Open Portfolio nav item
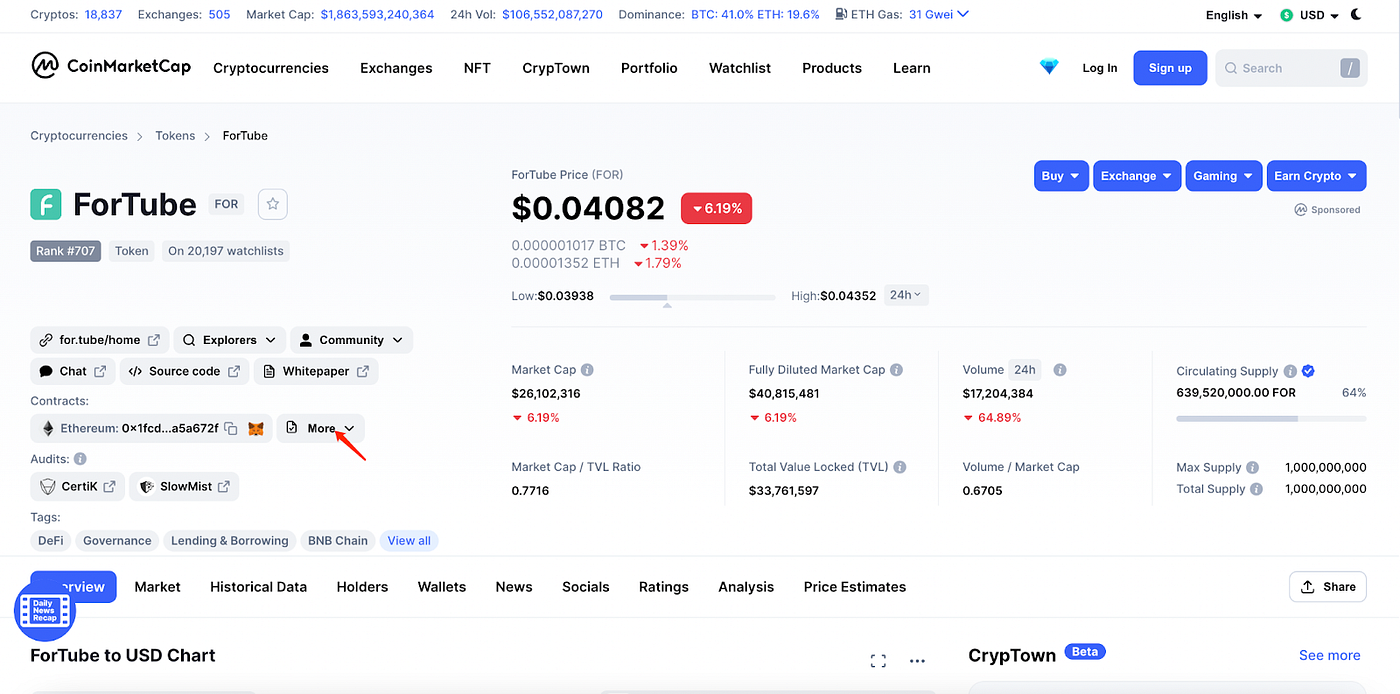This screenshot has height=694, width=1400. coord(649,68)
